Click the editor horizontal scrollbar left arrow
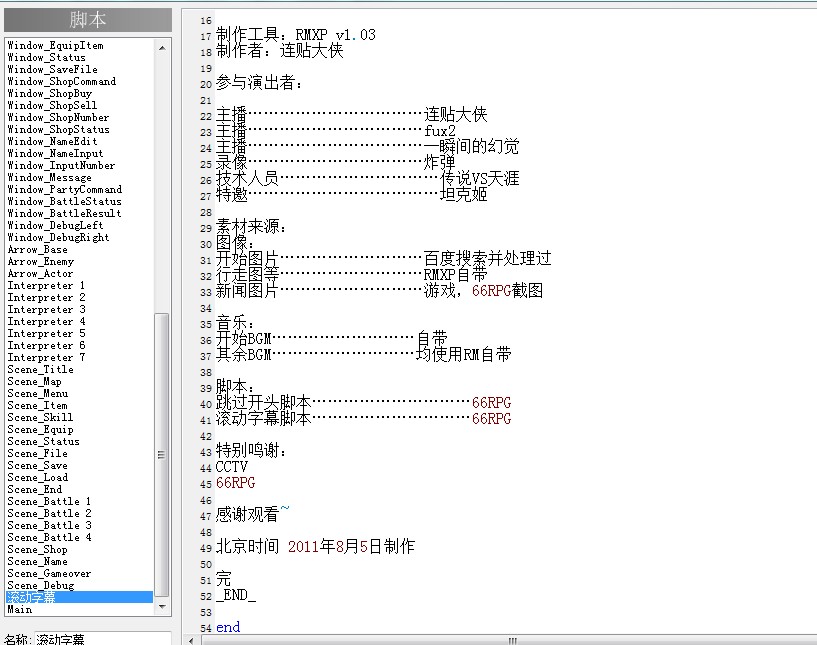The image size is (817, 645). (x=191, y=641)
